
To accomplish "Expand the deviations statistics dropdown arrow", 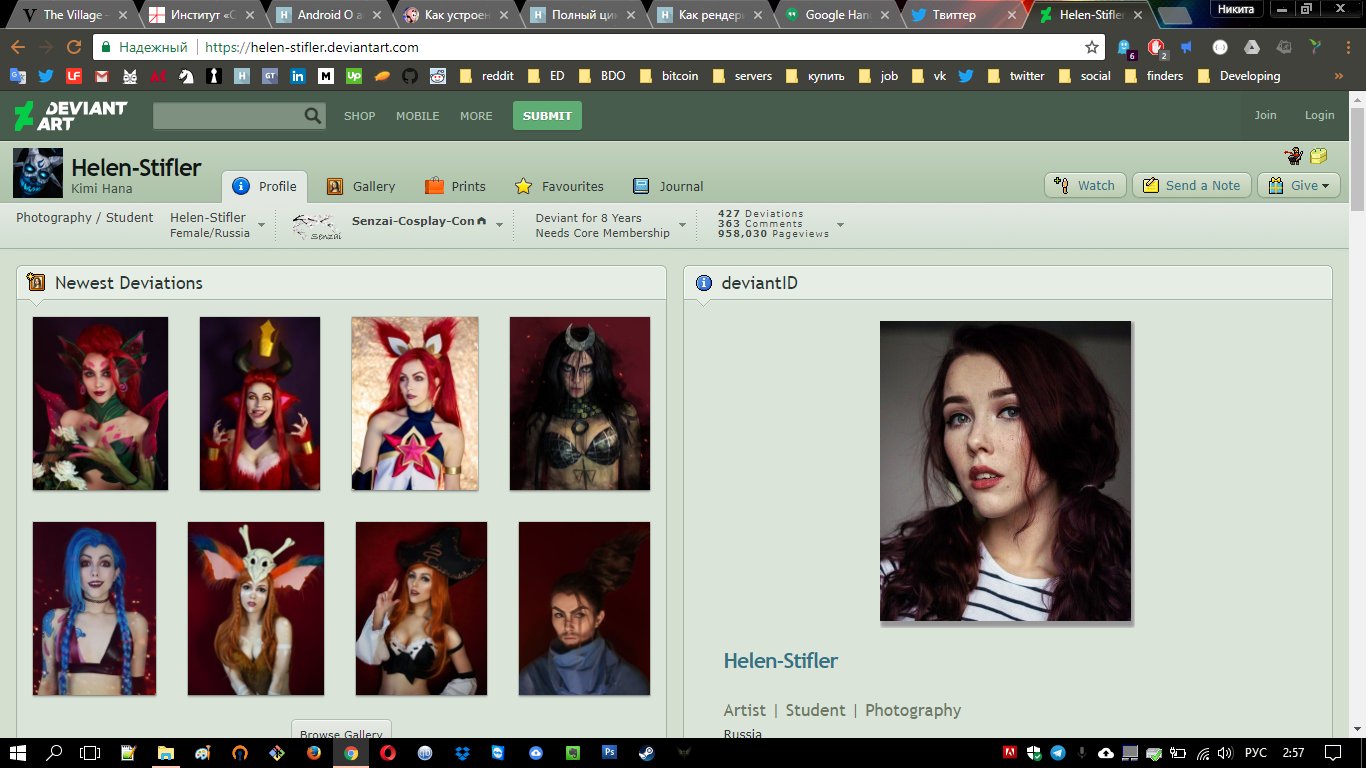I will click(840, 226).
